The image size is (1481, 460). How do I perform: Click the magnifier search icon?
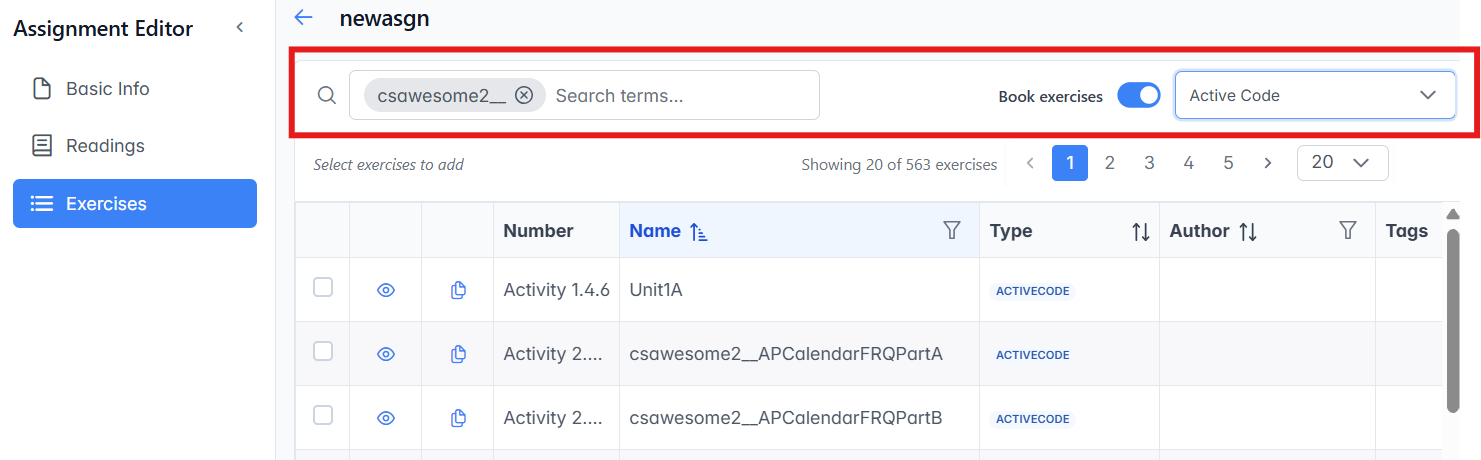pyautogui.click(x=326, y=96)
